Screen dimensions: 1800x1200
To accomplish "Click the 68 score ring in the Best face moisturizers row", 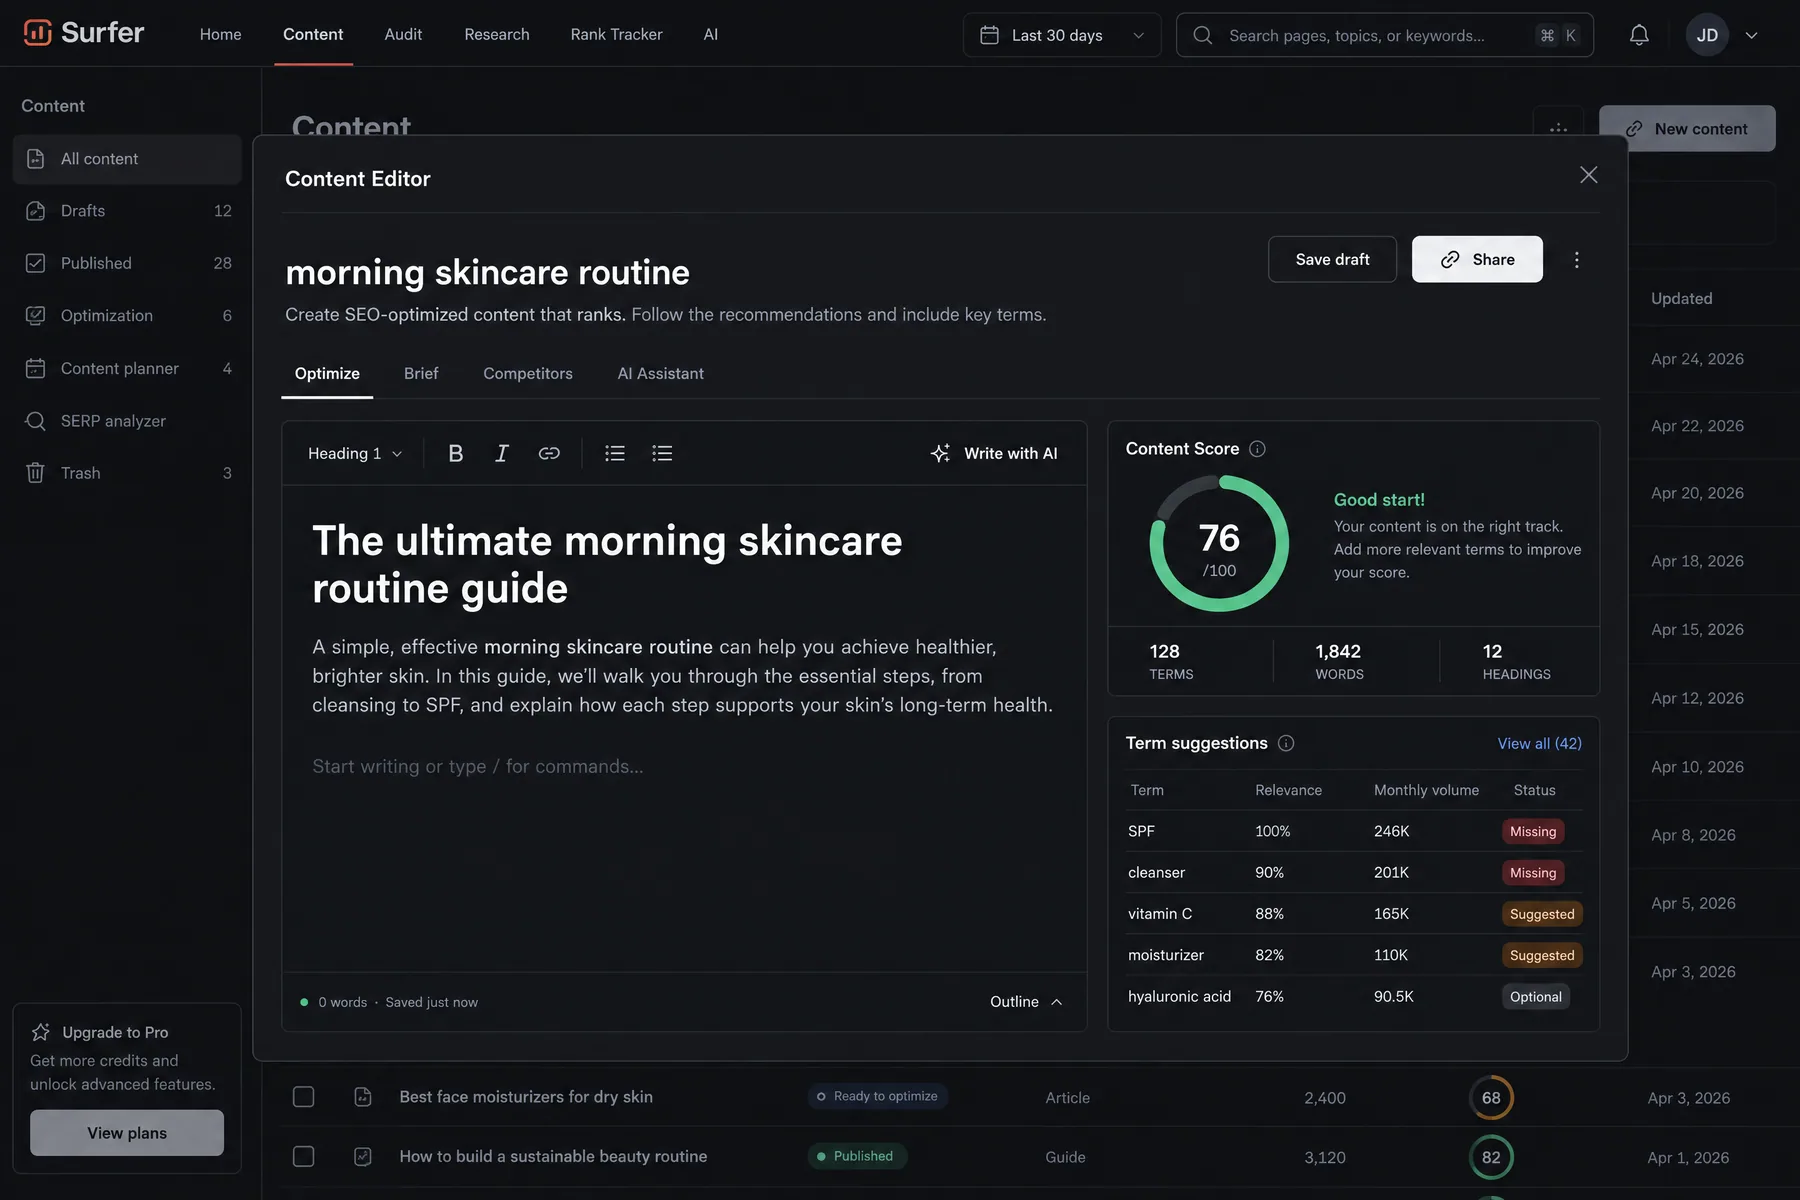I will (1491, 1098).
